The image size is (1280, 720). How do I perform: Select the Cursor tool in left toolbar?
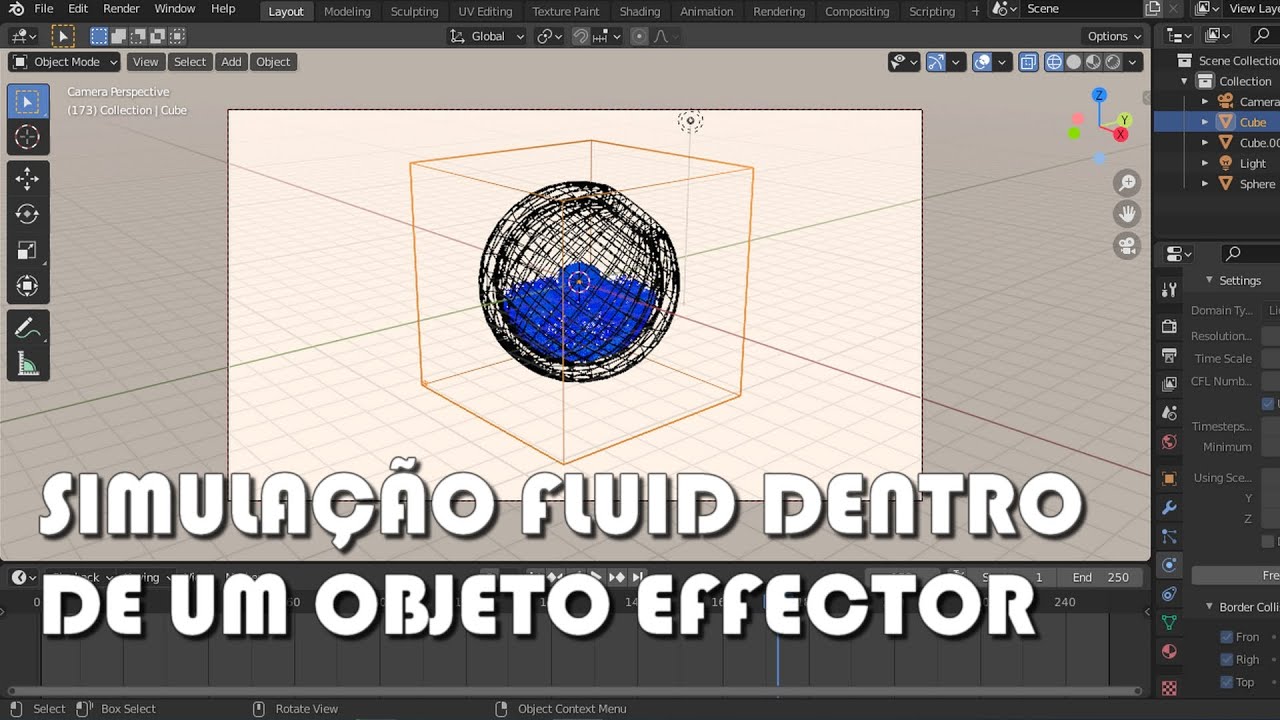(27, 137)
